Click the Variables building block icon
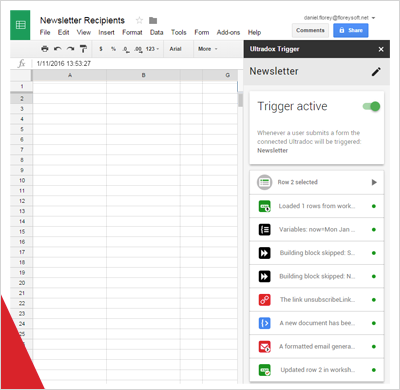Image resolution: width=400 pixels, height=390 pixels. 265,229
